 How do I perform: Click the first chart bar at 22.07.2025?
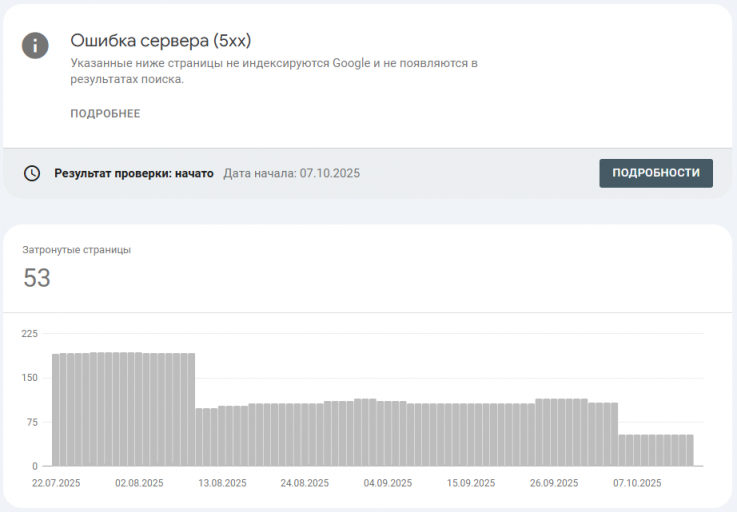55,410
